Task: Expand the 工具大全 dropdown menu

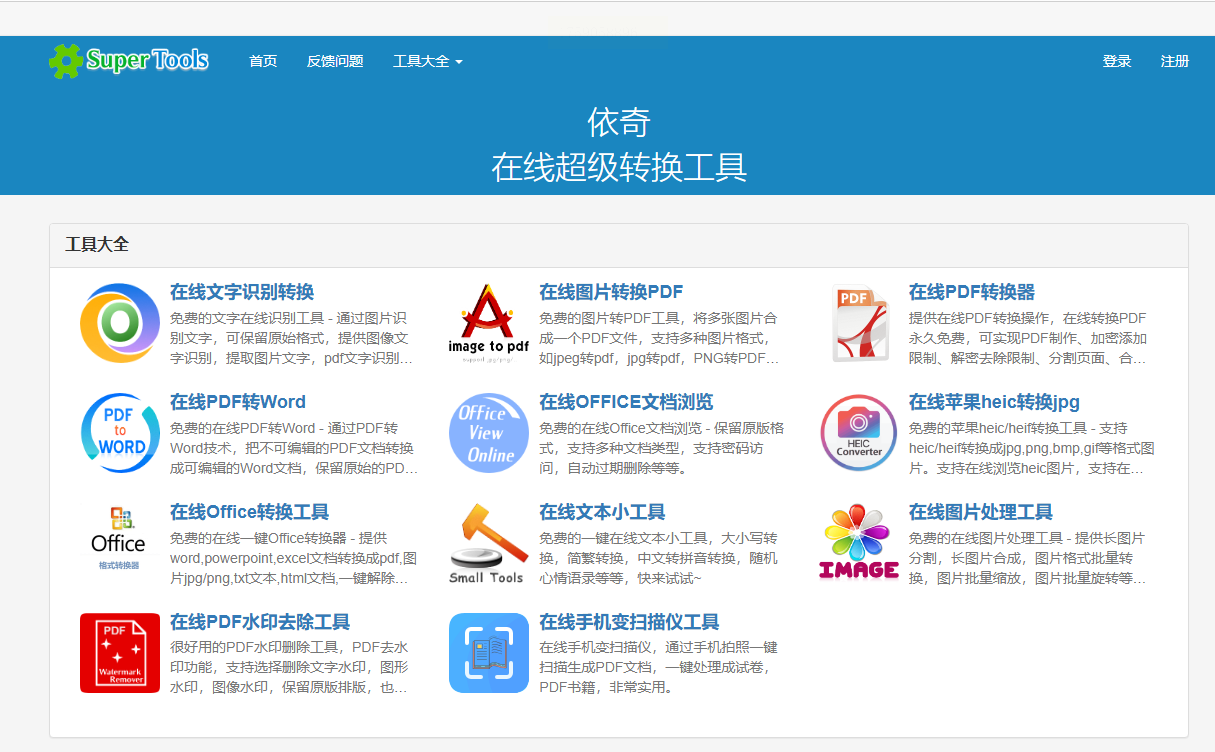Action: click(428, 61)
